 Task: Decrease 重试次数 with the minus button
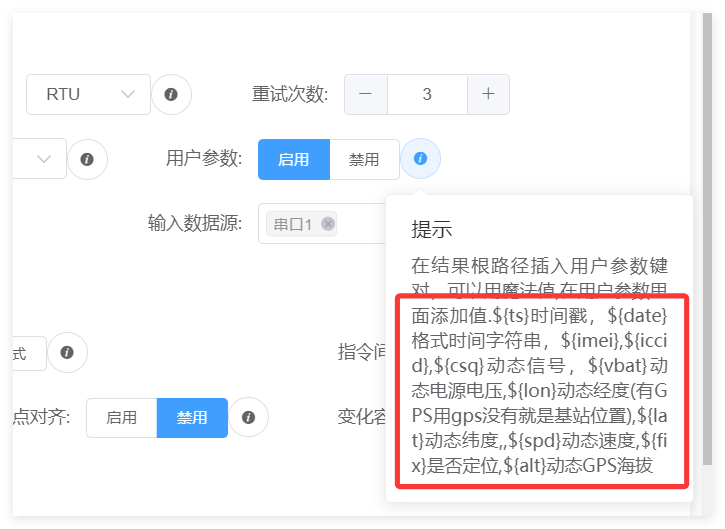point(366,94)
